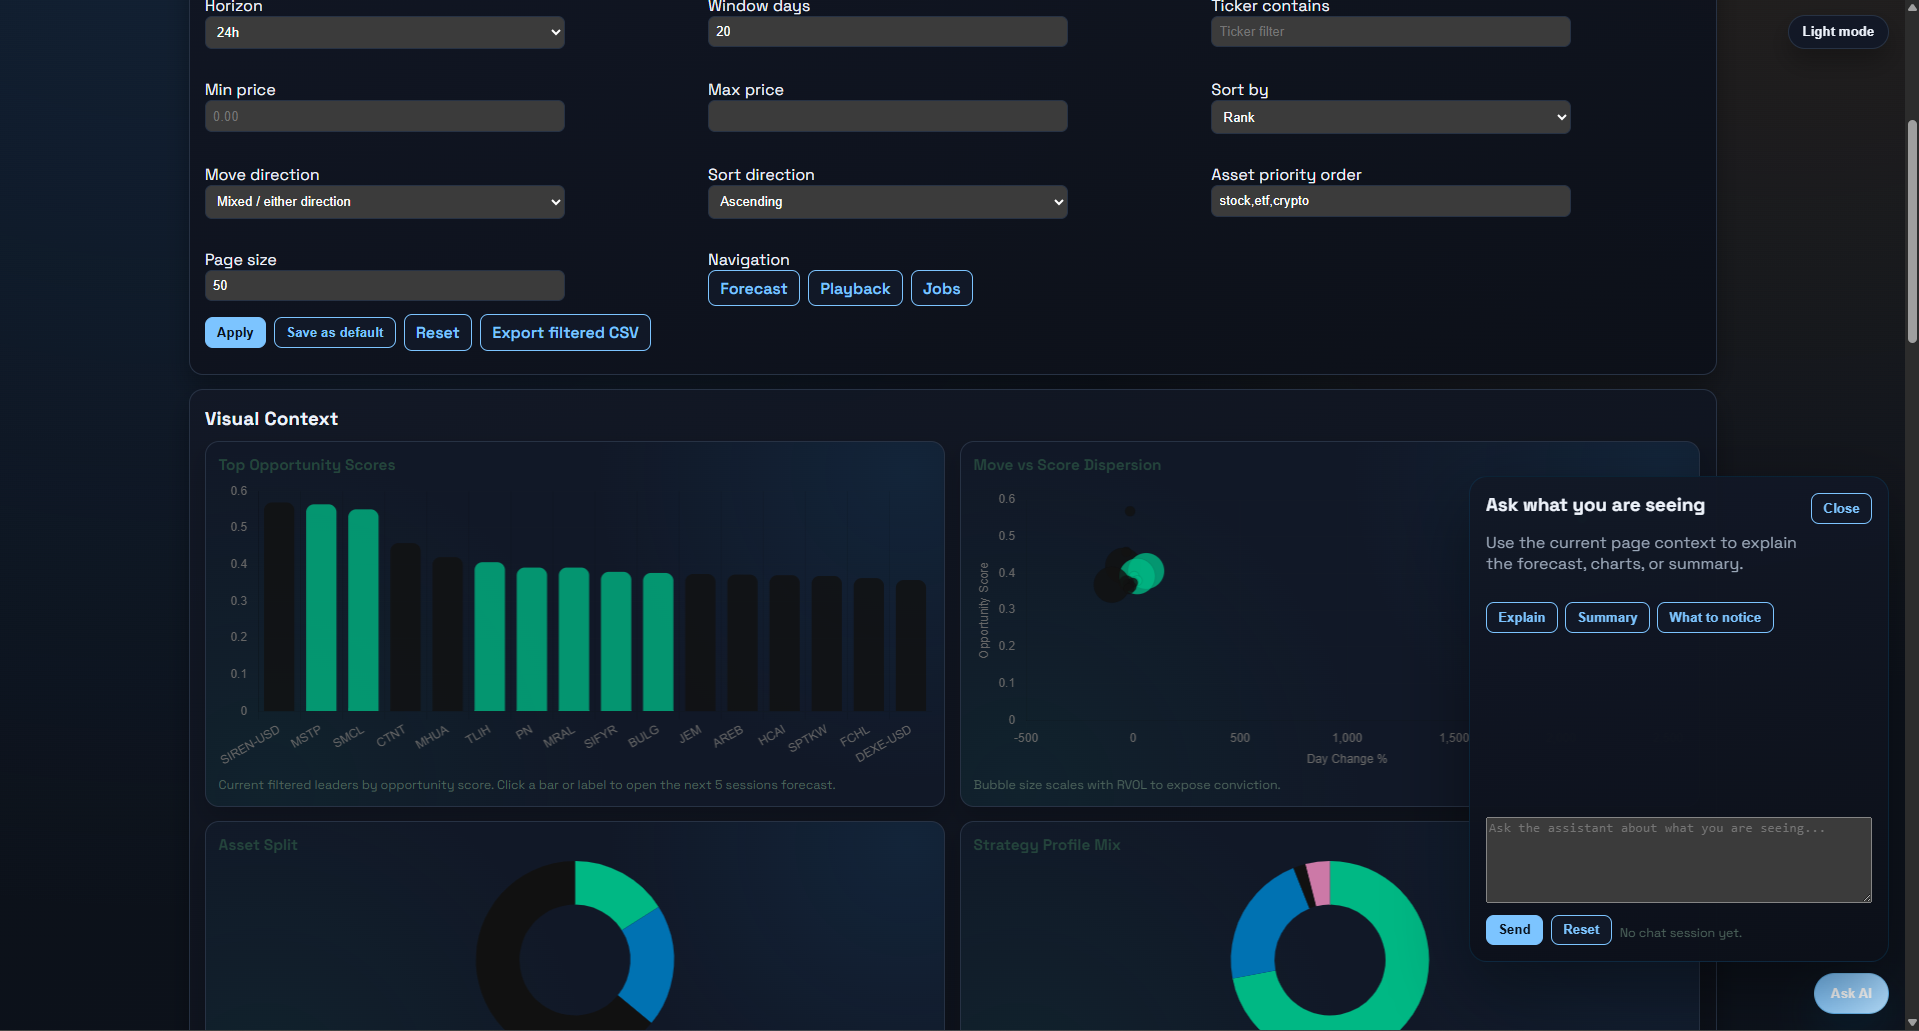Image resolution: width=1919 pixels, height=1031 pixels.
Task: Open the Horizon dropdown showing 24h
Action: click(x=384, y=32)
